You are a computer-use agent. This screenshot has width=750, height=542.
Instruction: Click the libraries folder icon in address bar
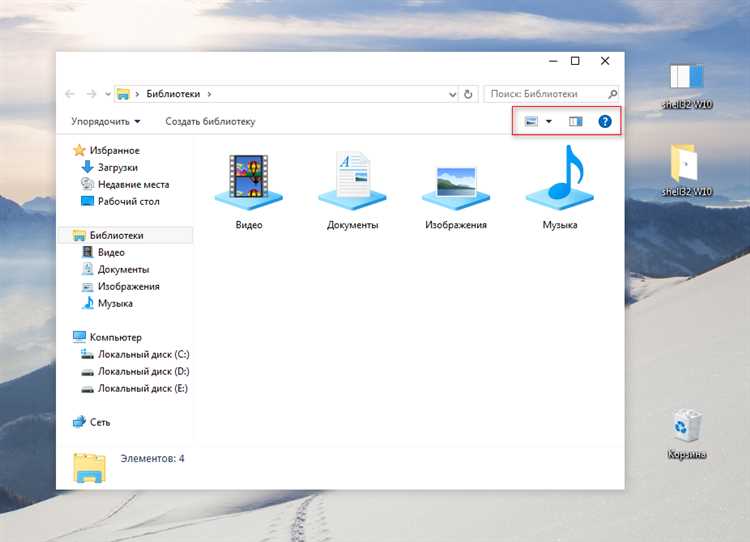123,94
